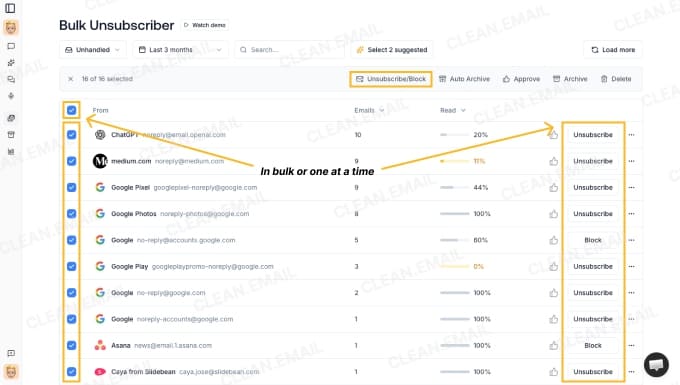The height and width of the screenshot is (385, 680).
Task: Uncheck the Google Photos row checkbox
Action: pos(72,214)
